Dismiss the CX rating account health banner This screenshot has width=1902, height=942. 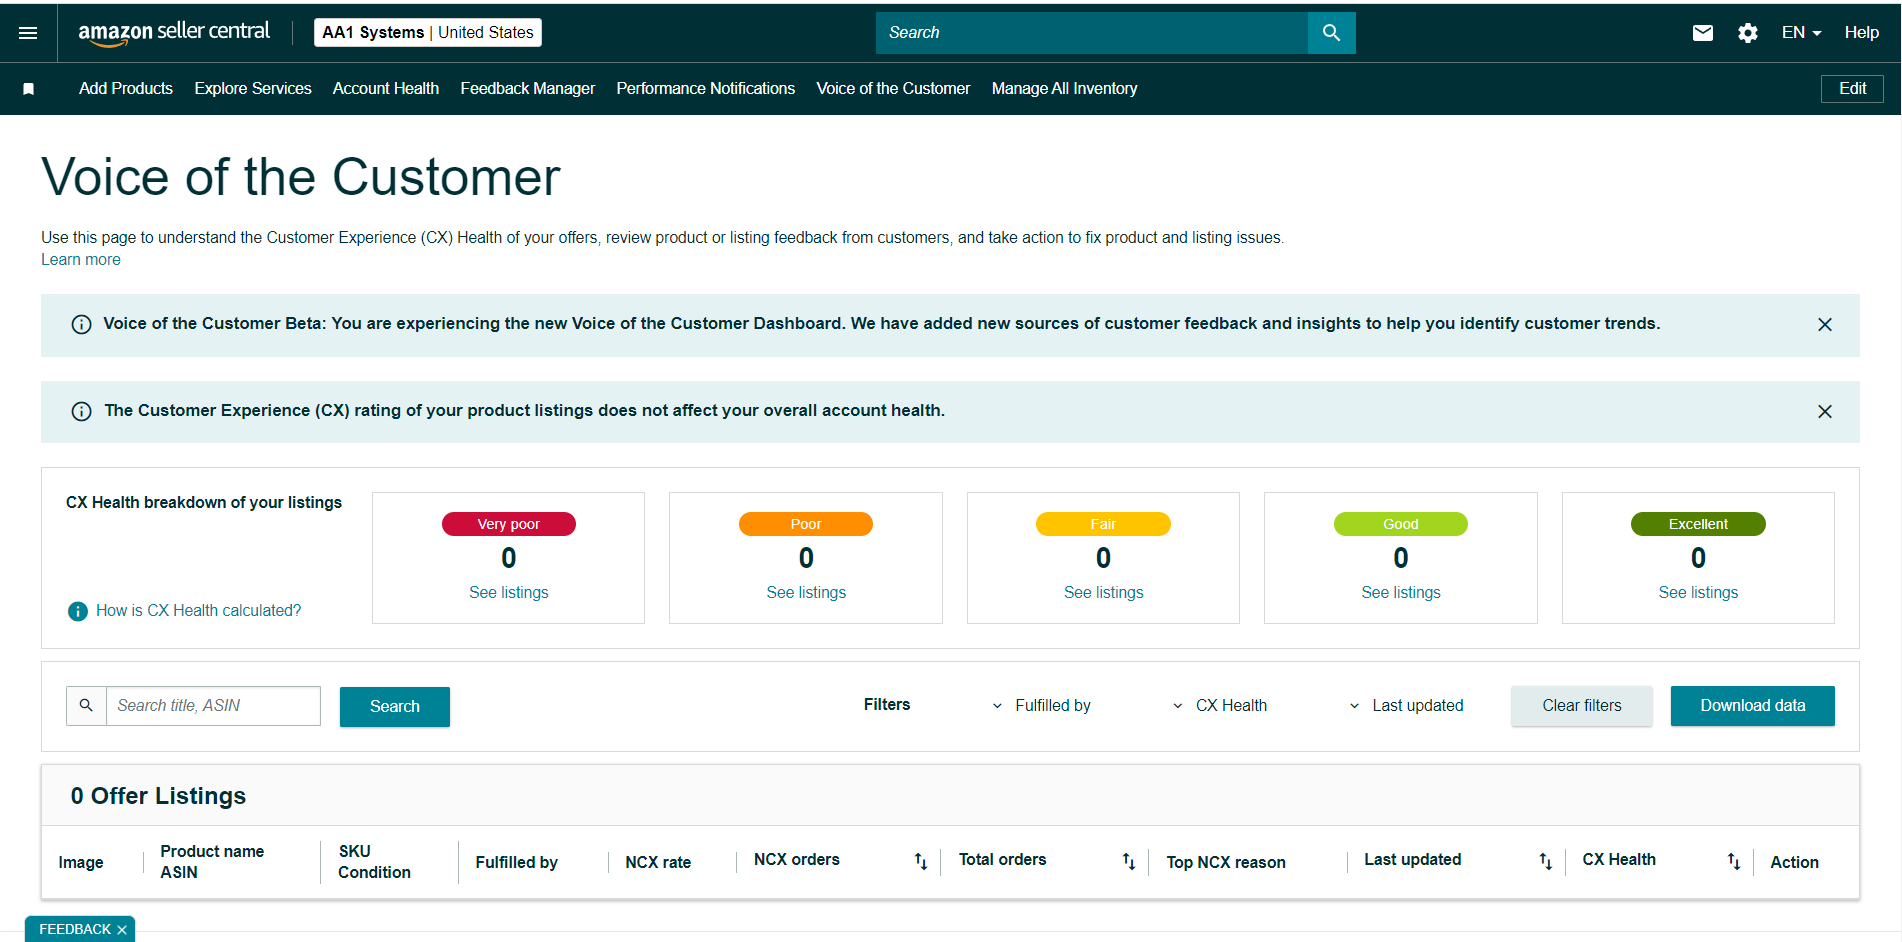(1824, 412)
